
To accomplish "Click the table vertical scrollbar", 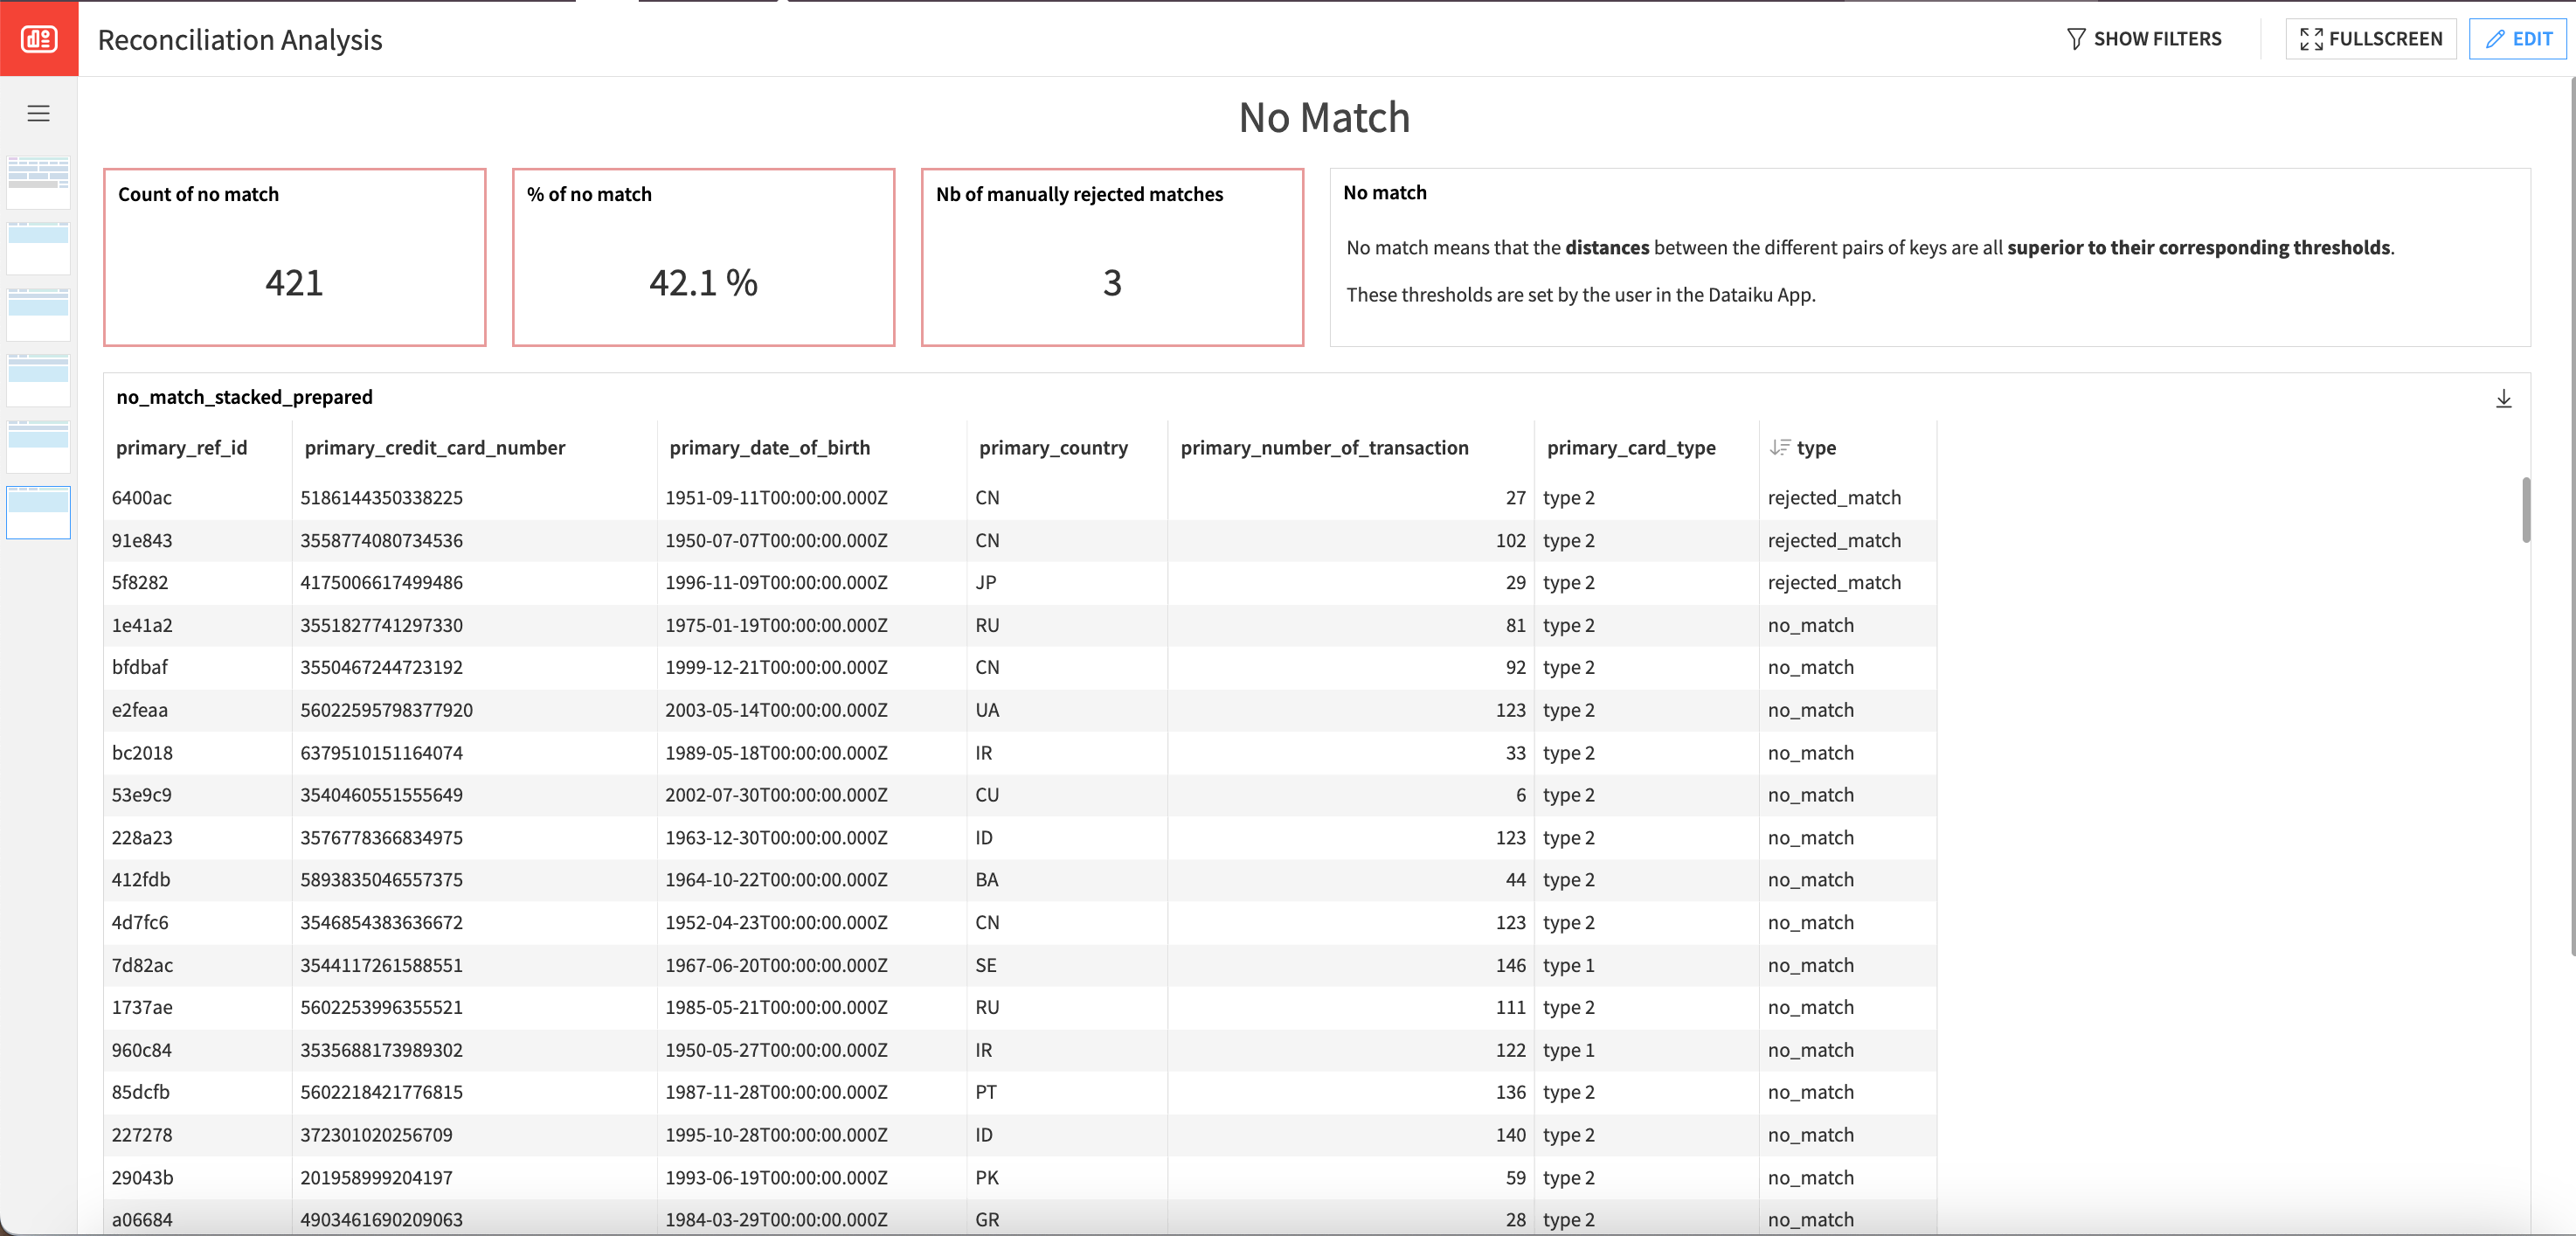I will point(2525,510).
